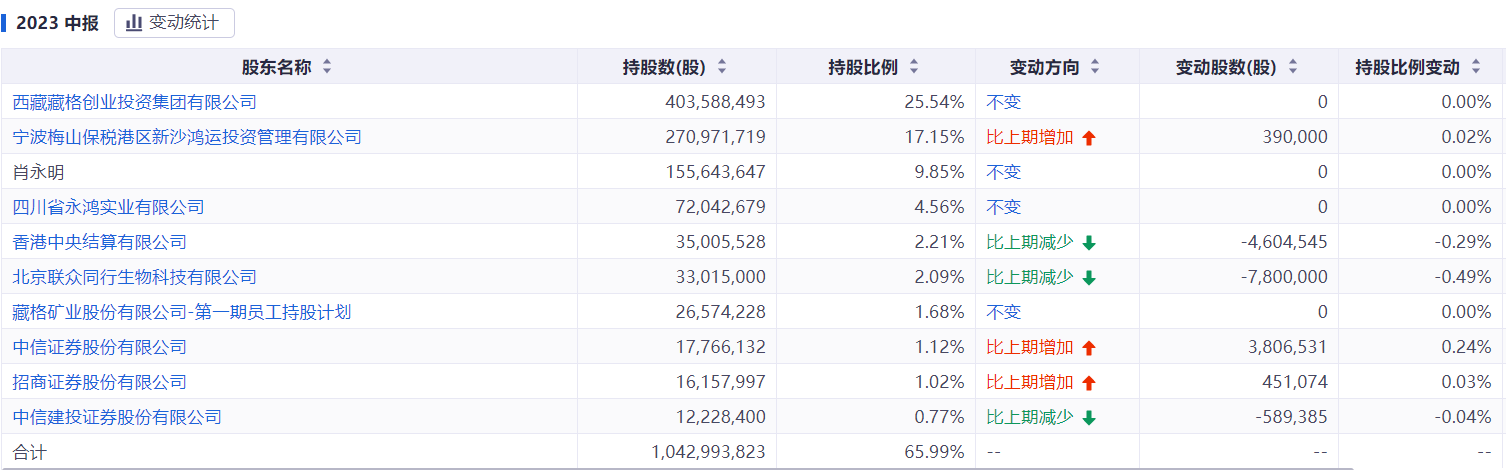The height and width of the screenshot is (470, 1506).
Task: Select holding count 17,766,132
Action: [x=720, y=347]
